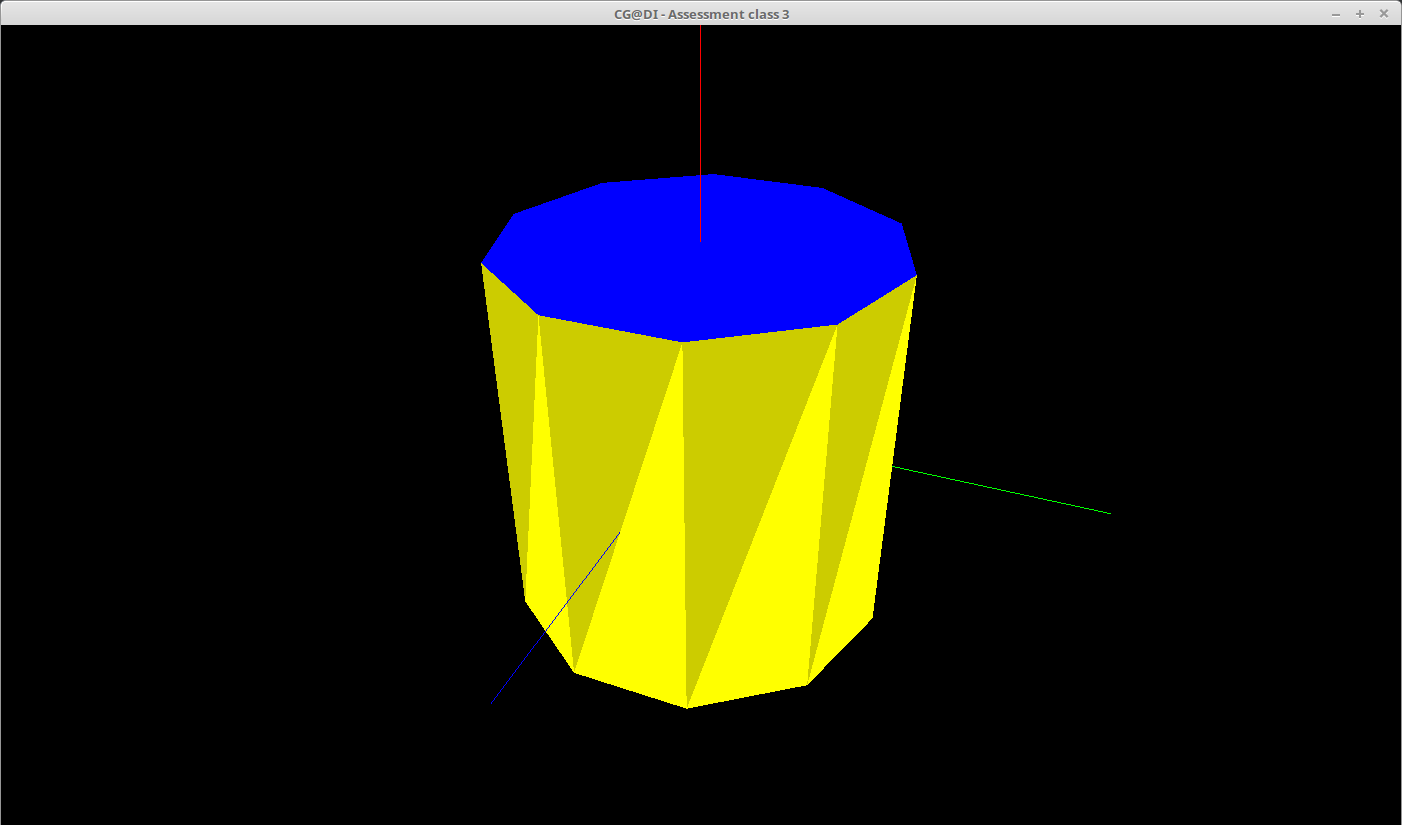Click the green axis line

[x=1001, y=490]
